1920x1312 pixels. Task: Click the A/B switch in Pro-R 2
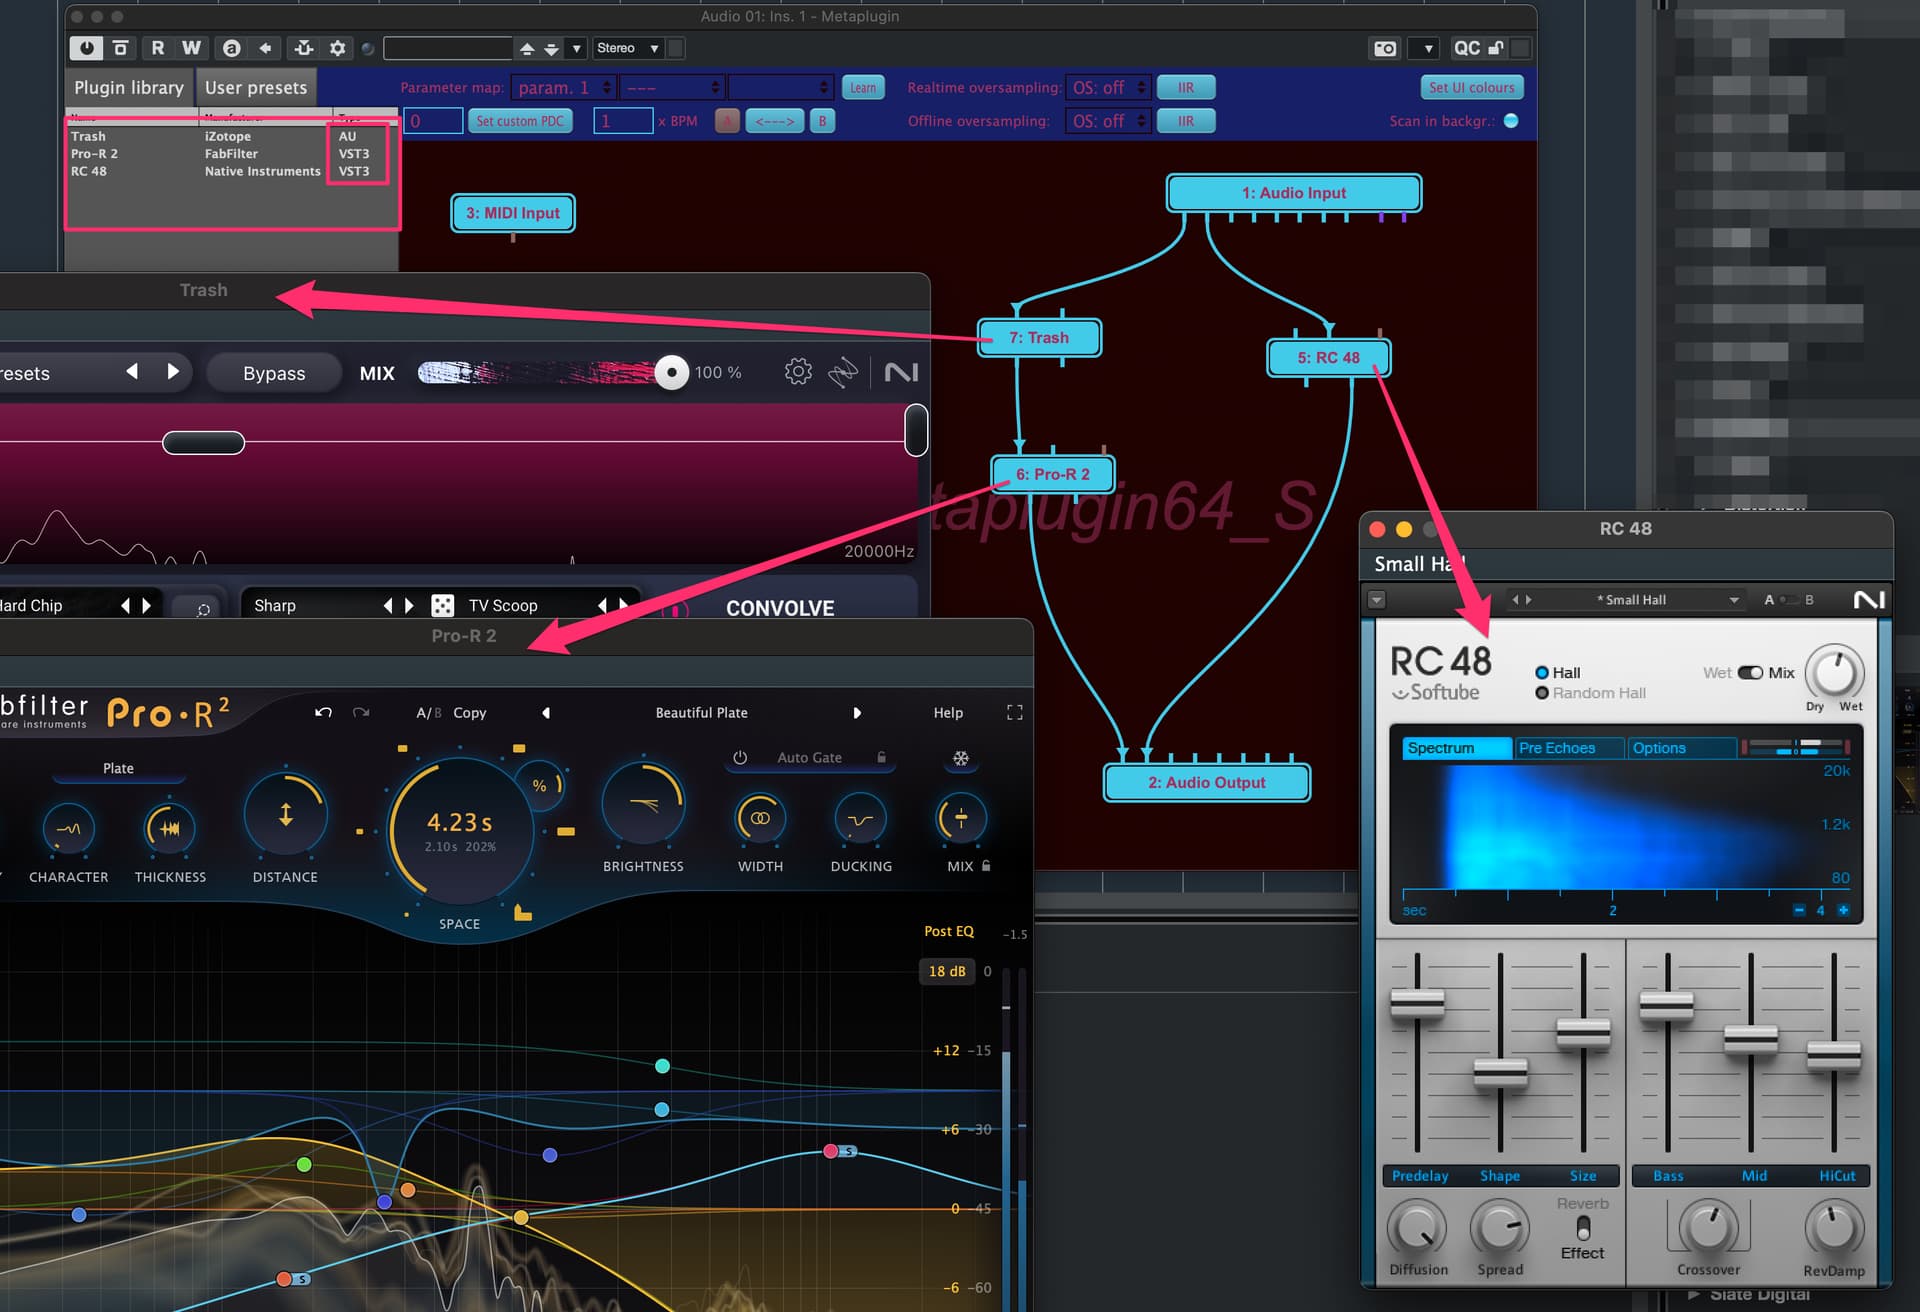point(428,713)
